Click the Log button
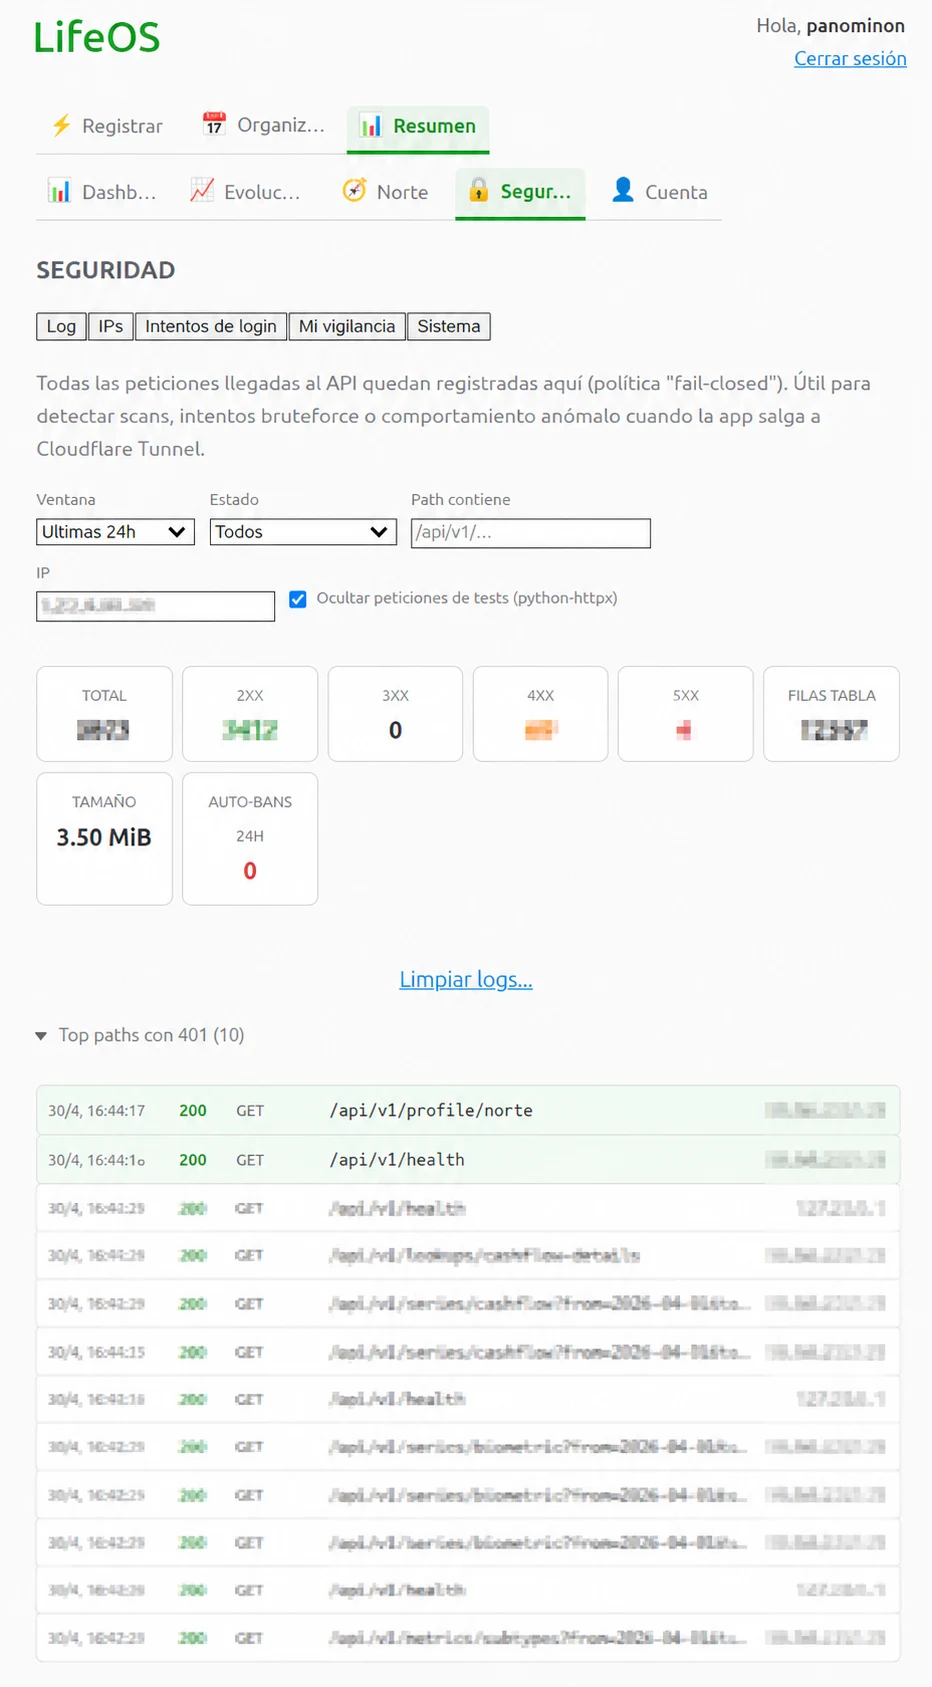Viewport: 932px width, 1687px height. [x=61, y=326]
